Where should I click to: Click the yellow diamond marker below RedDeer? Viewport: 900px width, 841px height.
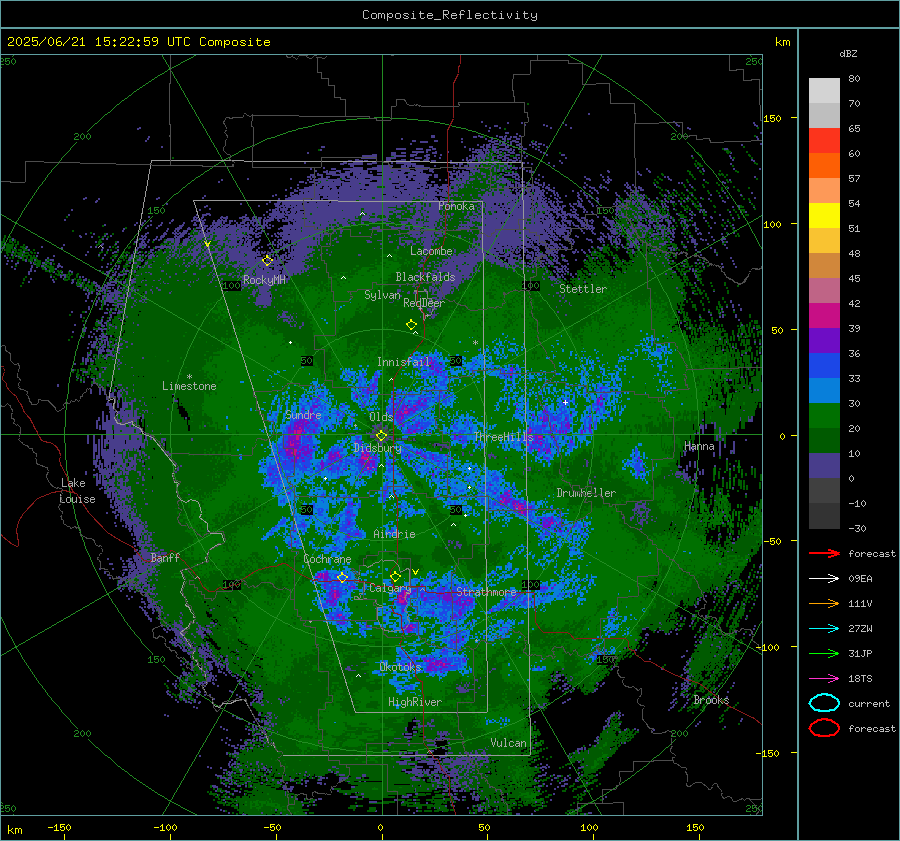[411, 324]
